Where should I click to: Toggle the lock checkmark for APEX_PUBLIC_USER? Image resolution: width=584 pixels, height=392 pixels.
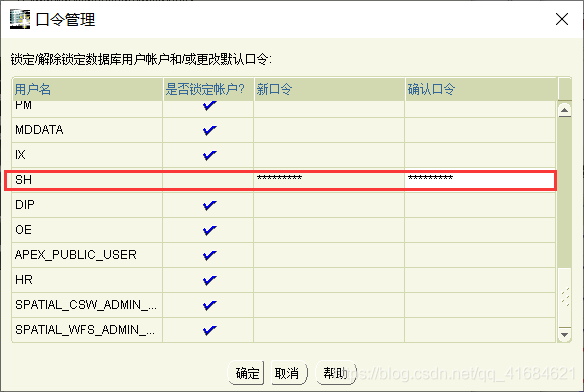[x=209, y=255]
